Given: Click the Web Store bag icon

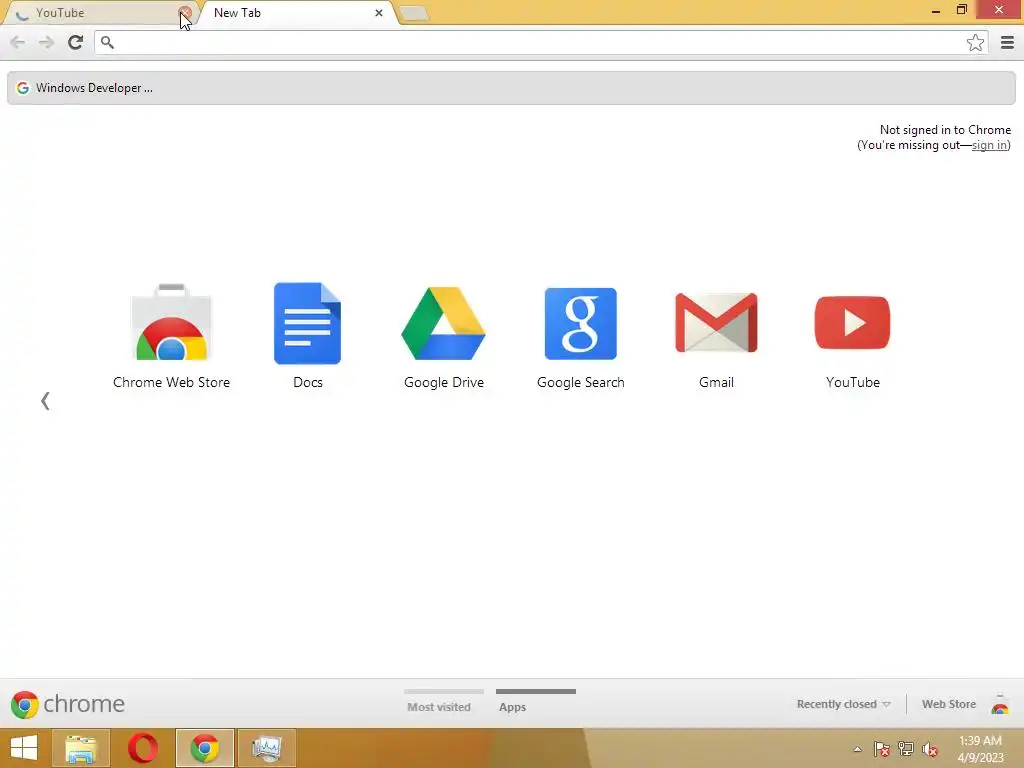Looking at the screenshot, I should point(1000,704).
